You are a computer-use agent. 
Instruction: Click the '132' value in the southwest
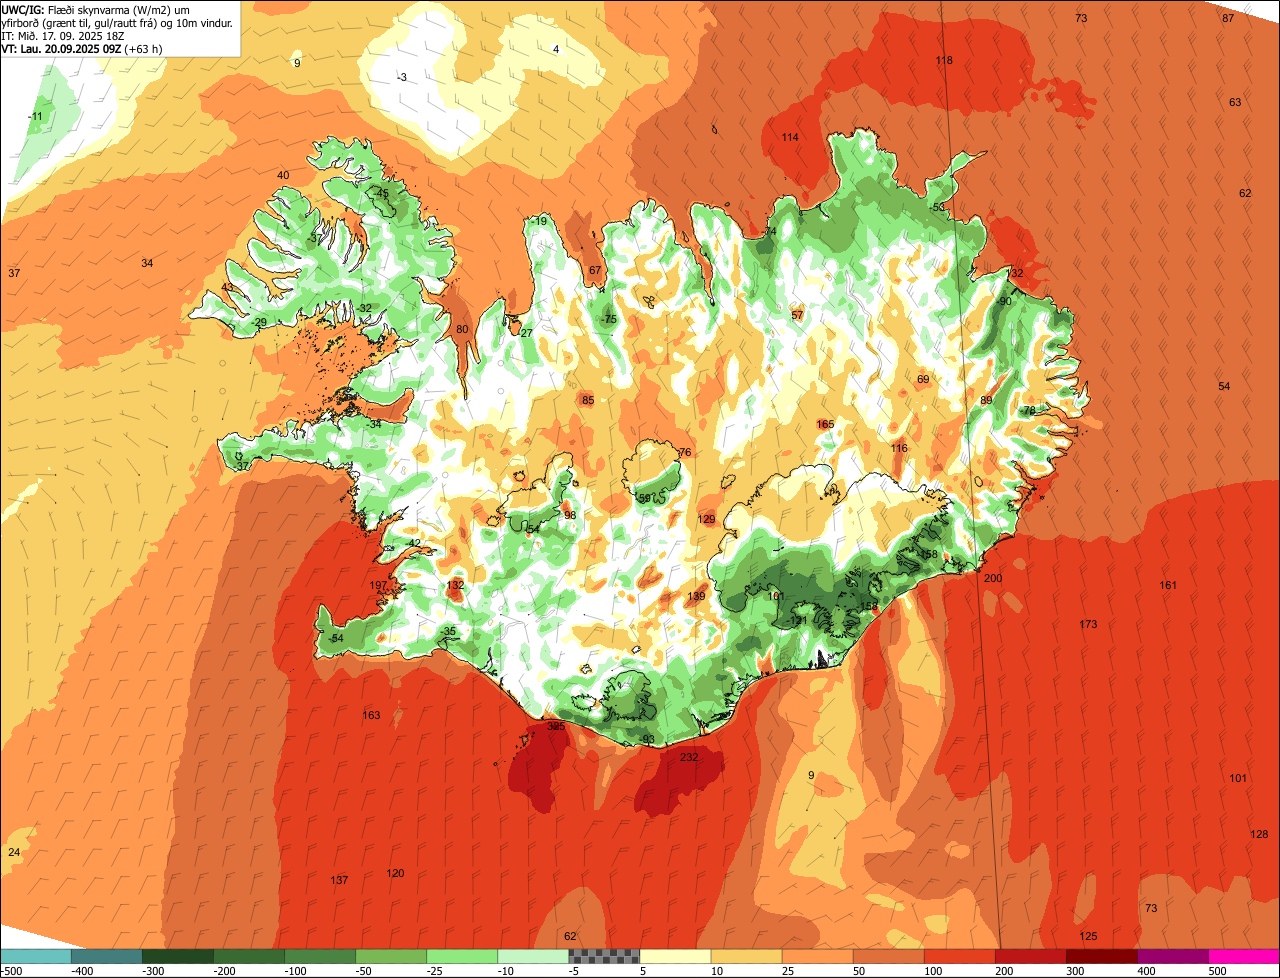click(455, 585)
